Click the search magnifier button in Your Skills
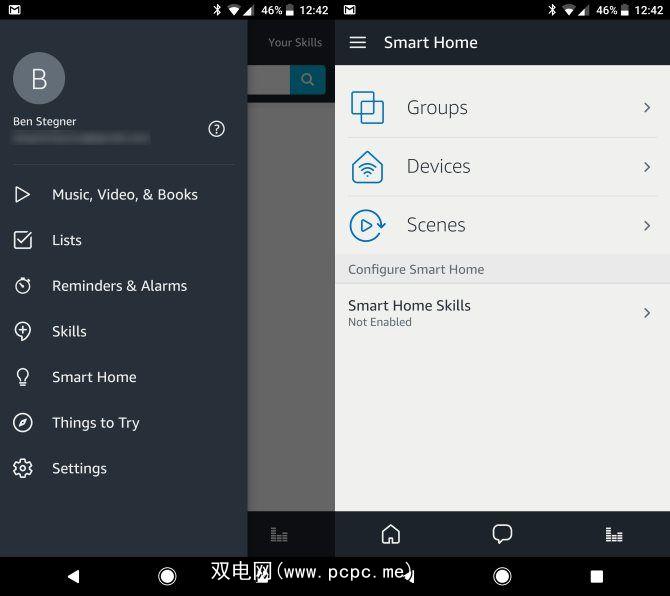Viewport: 670px width, 596px height. (x=308, y=79)
